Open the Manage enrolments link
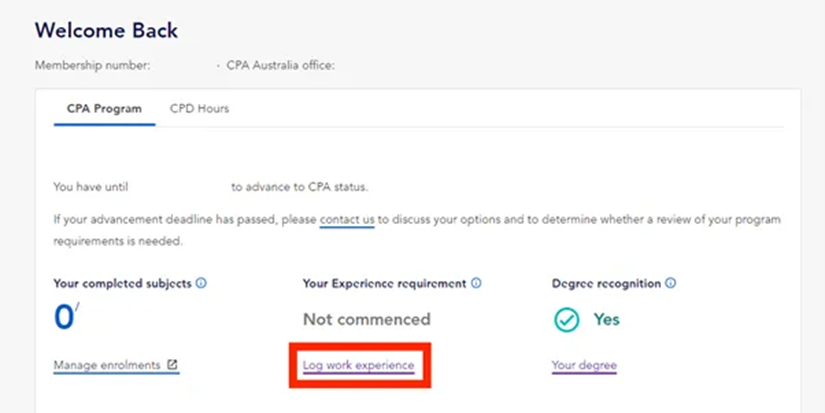Viewport: 825px width, 413px height. (x=107, y=365)
